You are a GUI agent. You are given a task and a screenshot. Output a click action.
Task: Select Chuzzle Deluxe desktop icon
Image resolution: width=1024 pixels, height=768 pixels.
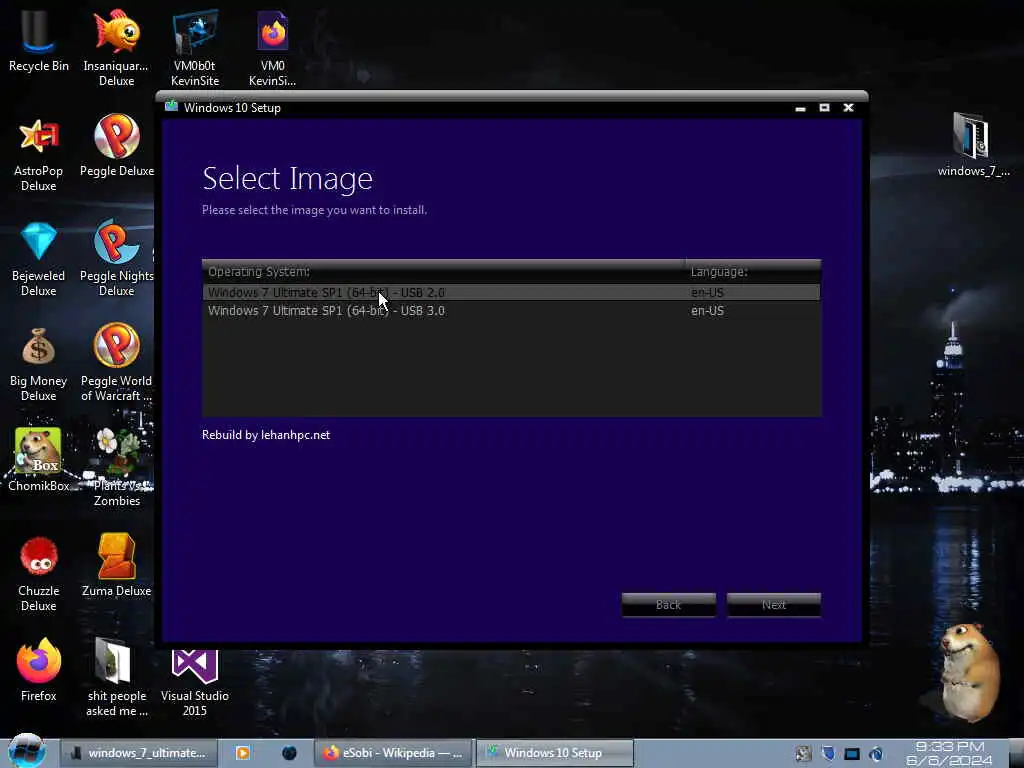click(x=39, y=575)
